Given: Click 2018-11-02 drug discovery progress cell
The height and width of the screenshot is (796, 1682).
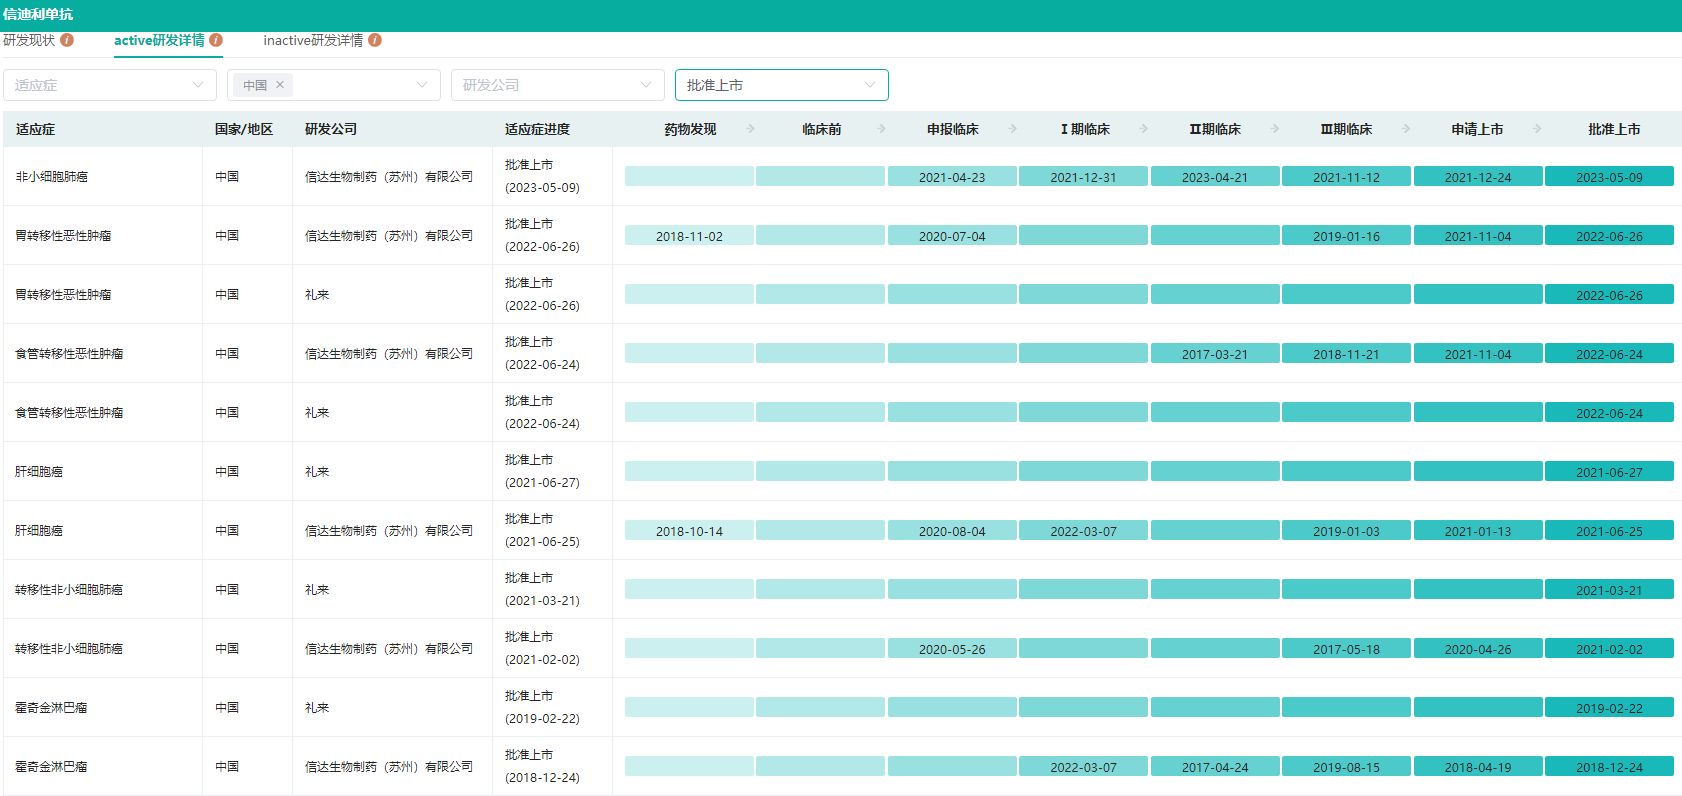Looking at the screenshot, I should point(689,236).
